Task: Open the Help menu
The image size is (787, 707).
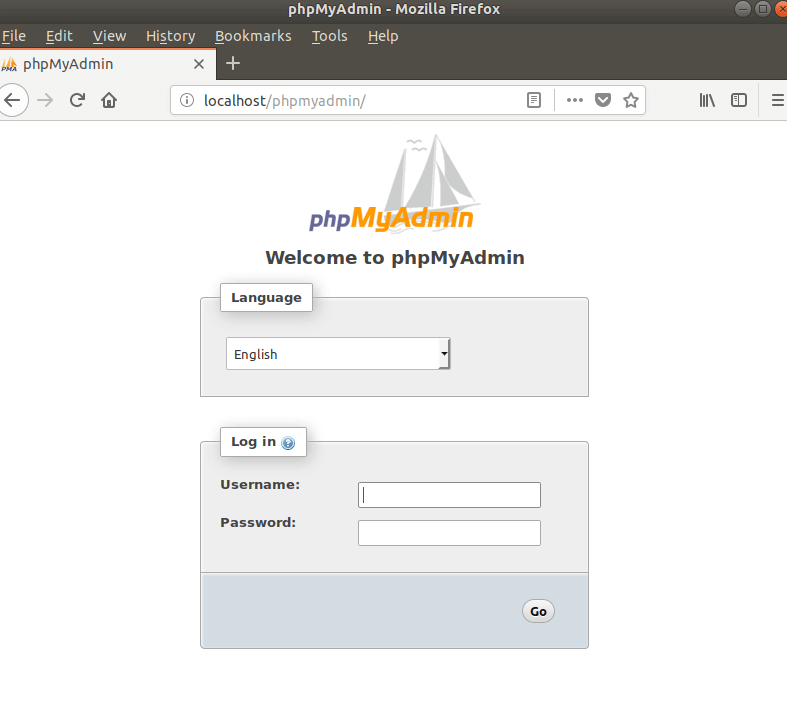Action: point(383,36)
